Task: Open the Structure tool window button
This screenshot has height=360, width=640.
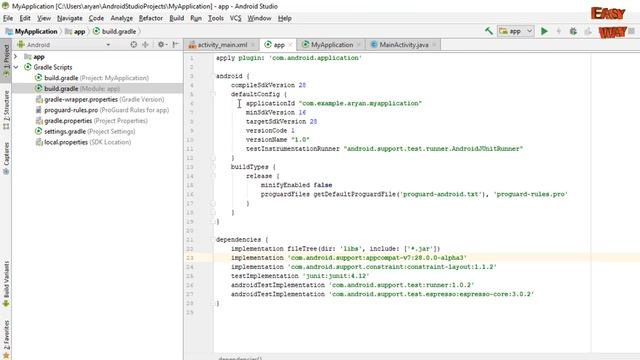Action: click(6, 110)
